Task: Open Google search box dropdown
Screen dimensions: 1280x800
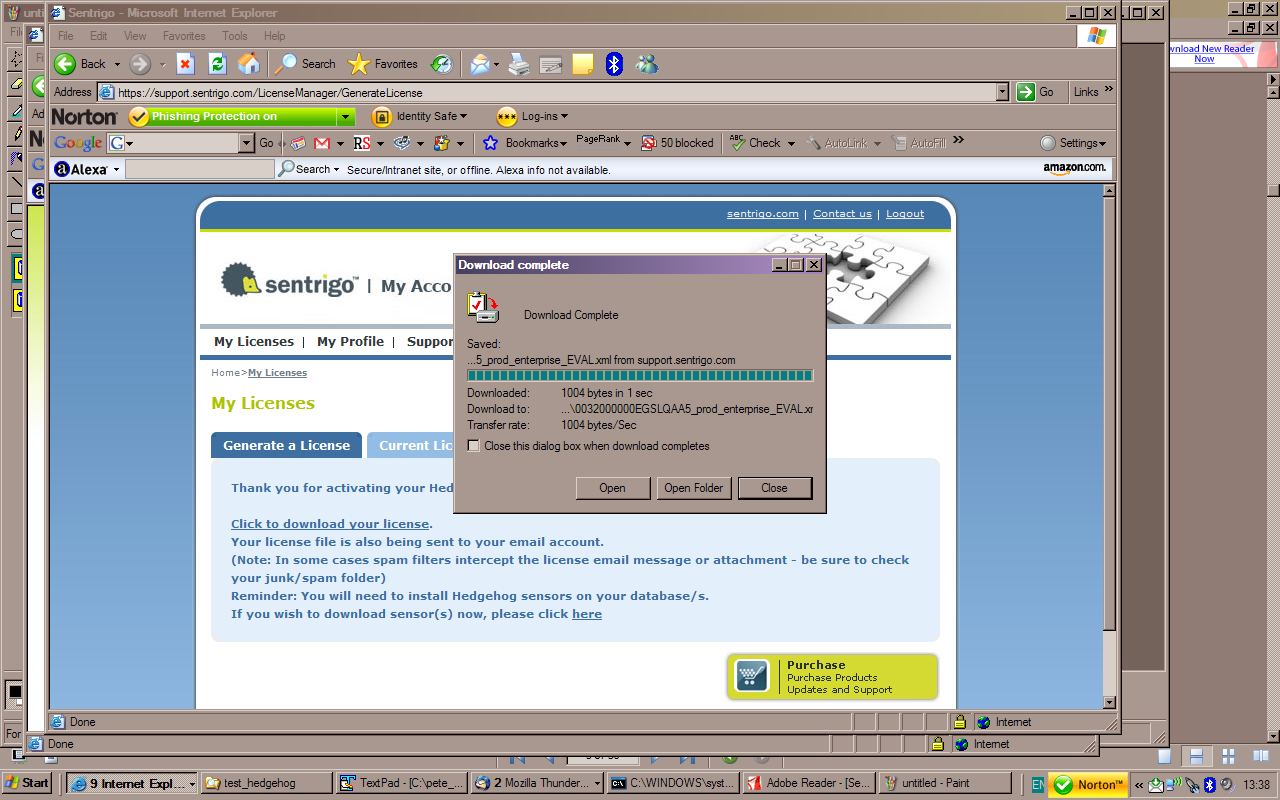Action: coord(247,143)
